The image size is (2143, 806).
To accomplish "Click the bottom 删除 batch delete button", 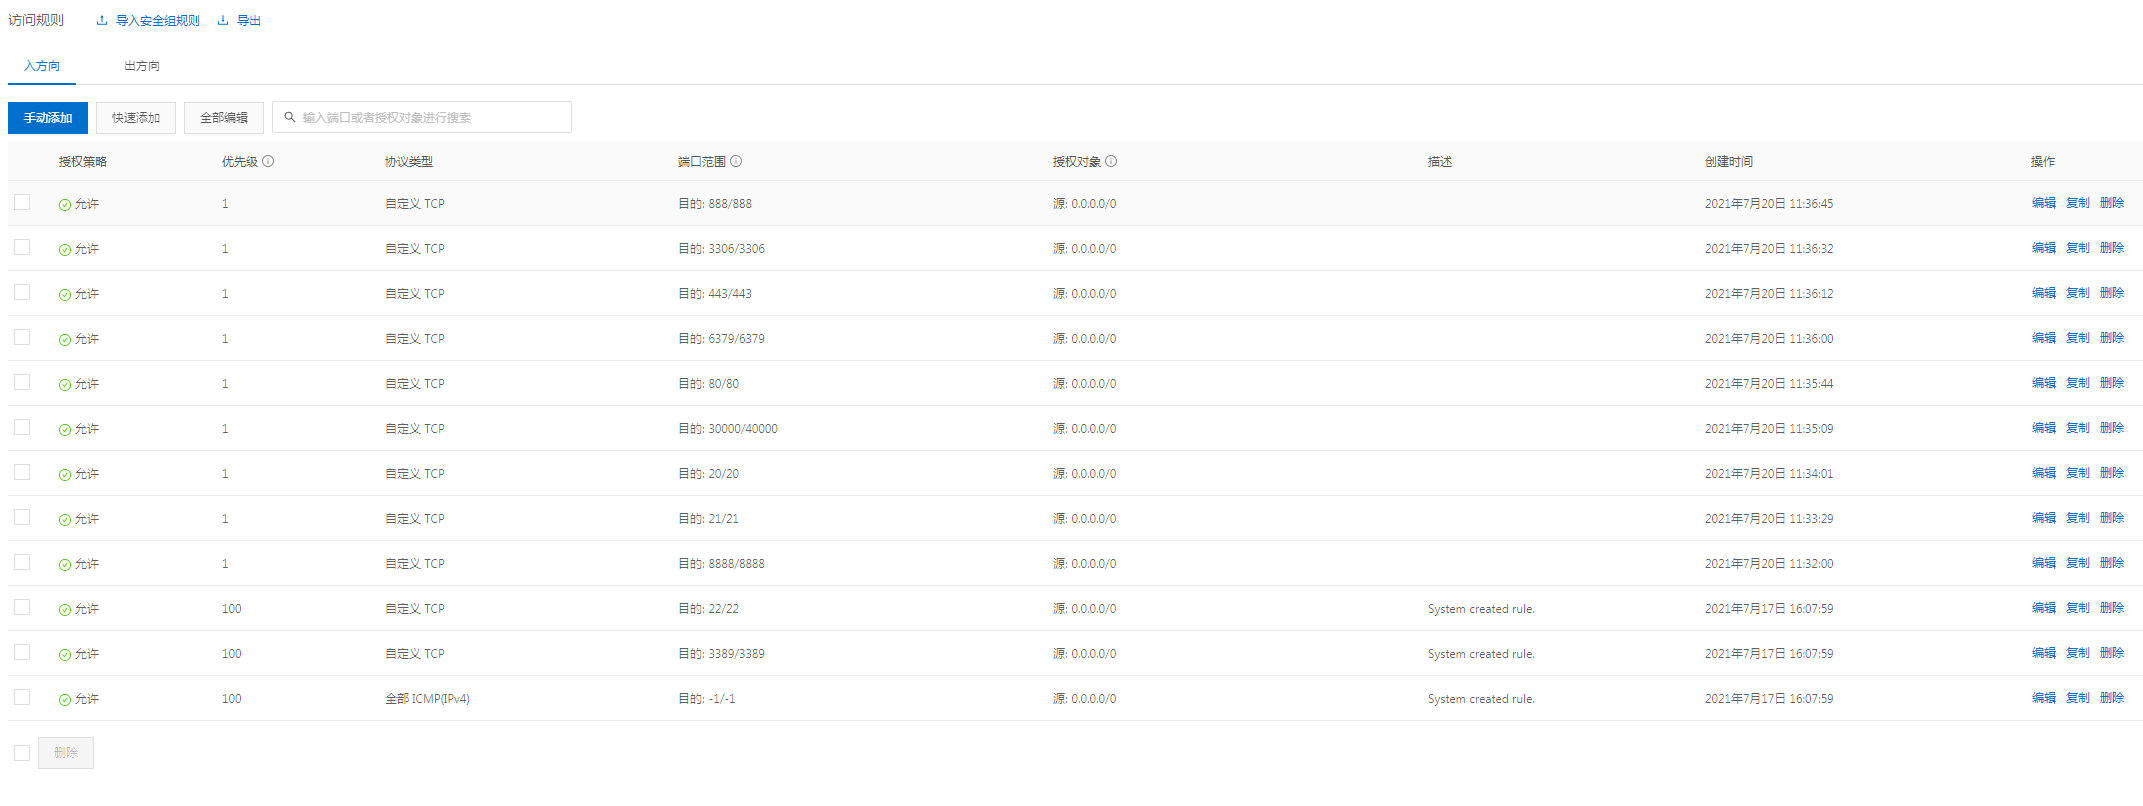I will [66, 753].
